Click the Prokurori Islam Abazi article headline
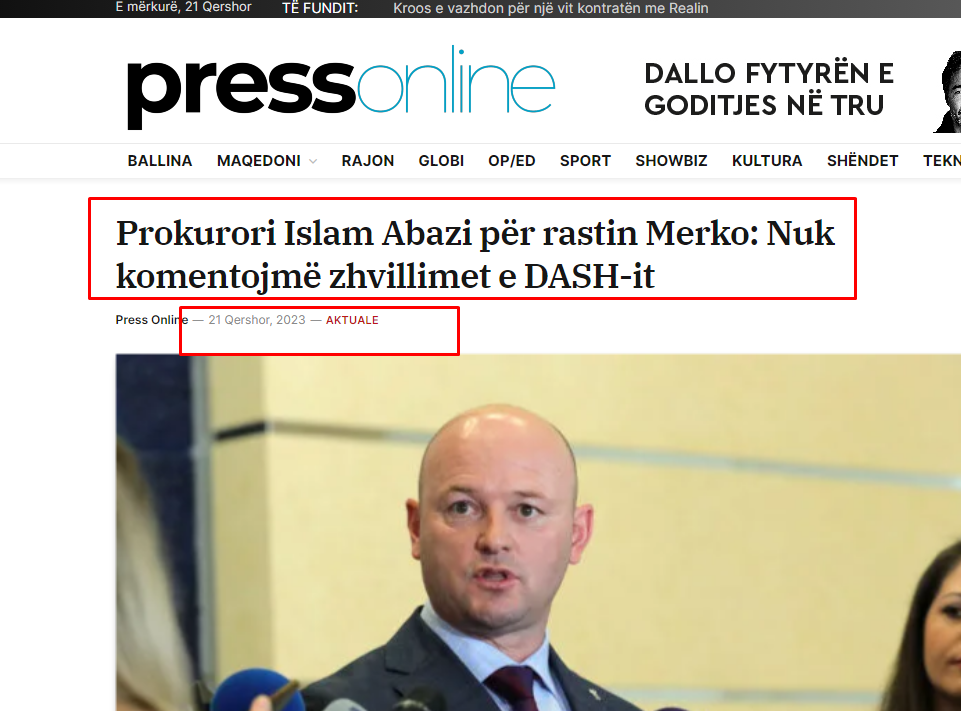Image resolution: width=961 pixels, height=711 pixels. point(475,254)
